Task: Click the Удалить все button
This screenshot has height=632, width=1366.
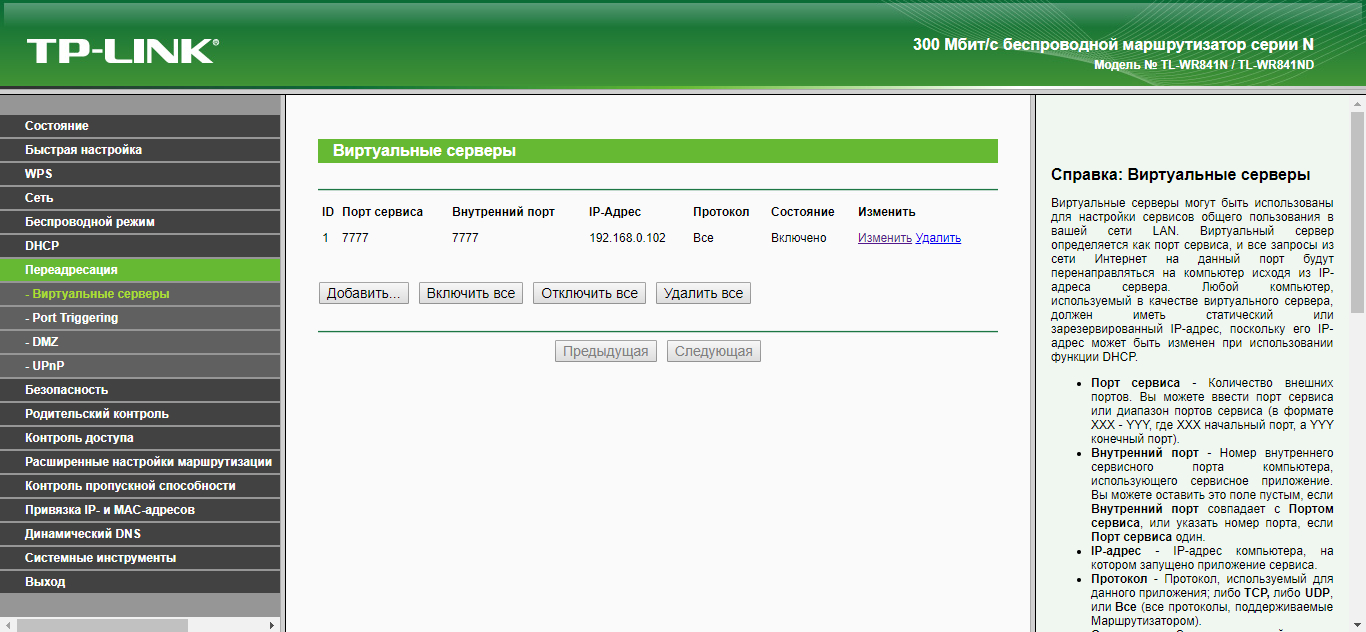Action: click(703, 293)
